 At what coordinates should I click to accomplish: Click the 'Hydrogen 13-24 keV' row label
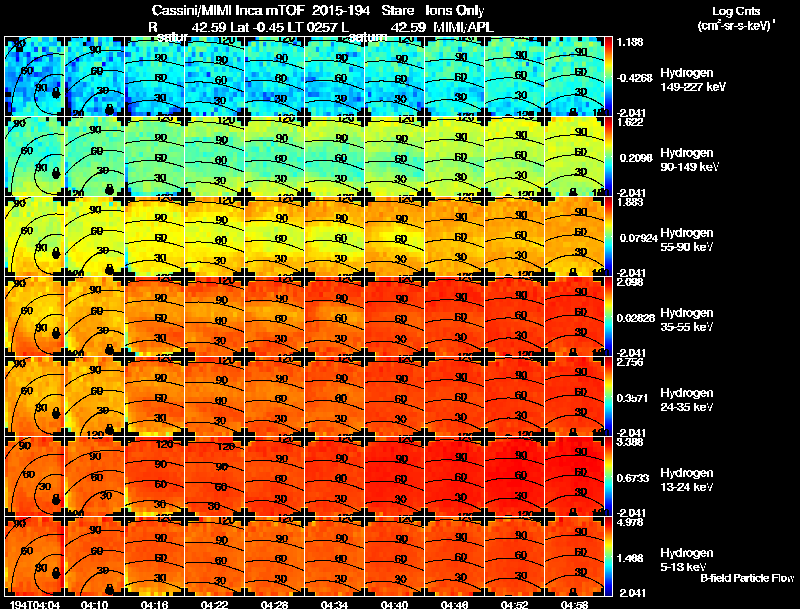click(687, 480)
